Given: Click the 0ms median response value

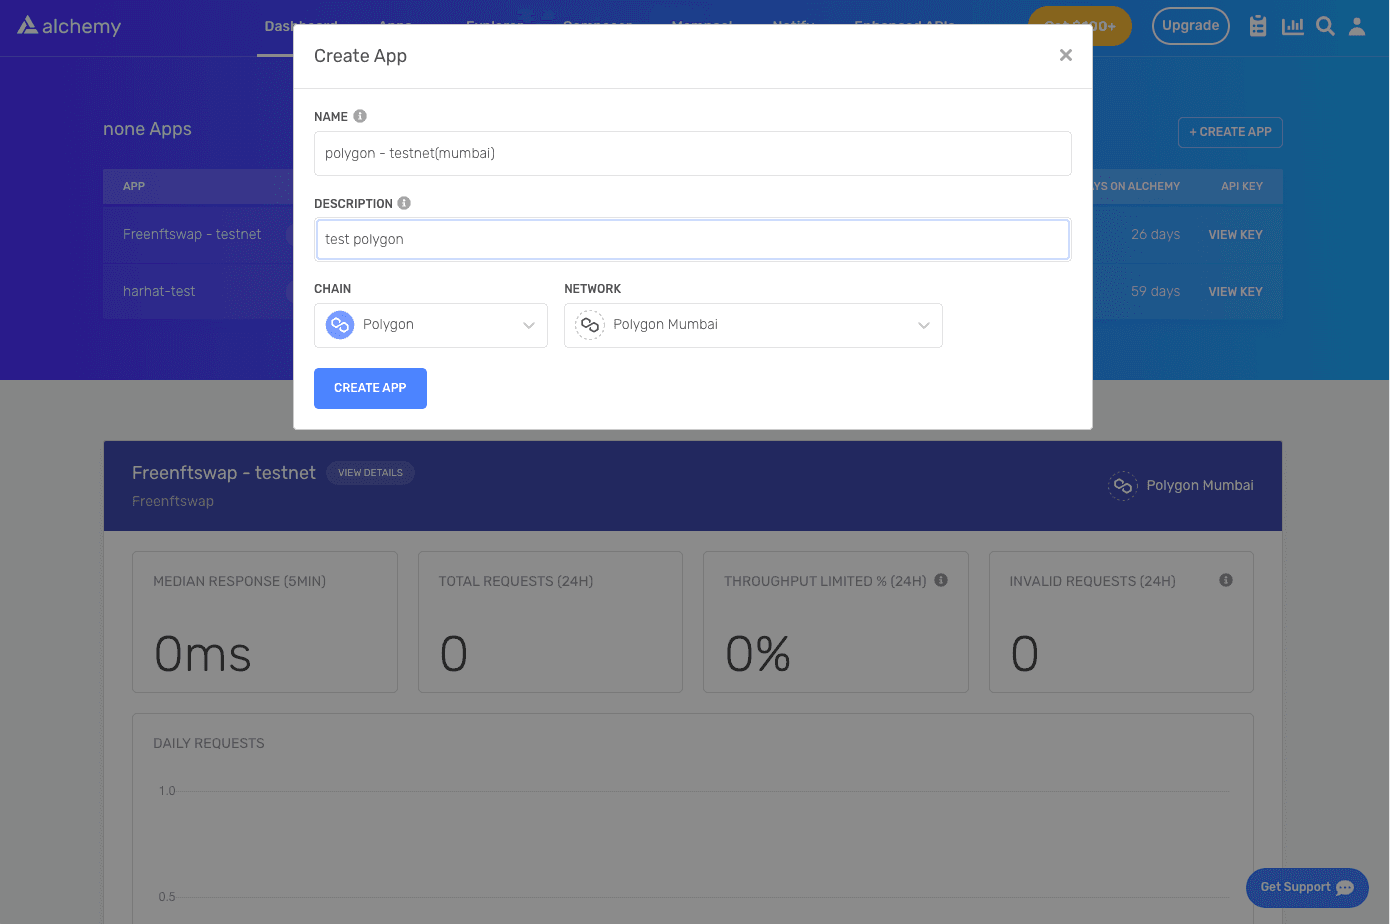Looking at the screenshot, I should (x=203, y=655).
